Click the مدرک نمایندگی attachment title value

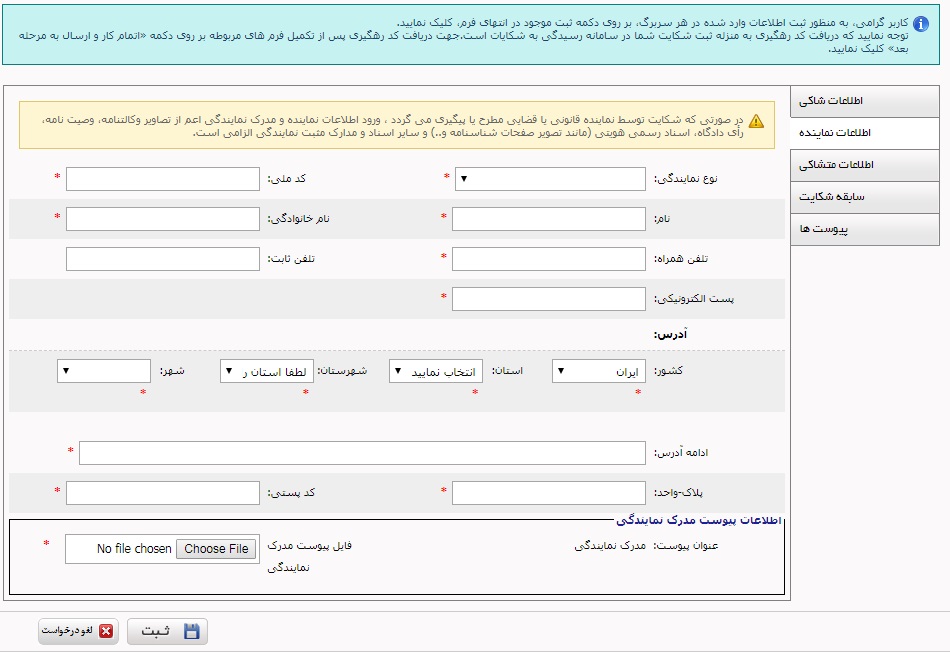pyautogui.click(x=610, y=546)
